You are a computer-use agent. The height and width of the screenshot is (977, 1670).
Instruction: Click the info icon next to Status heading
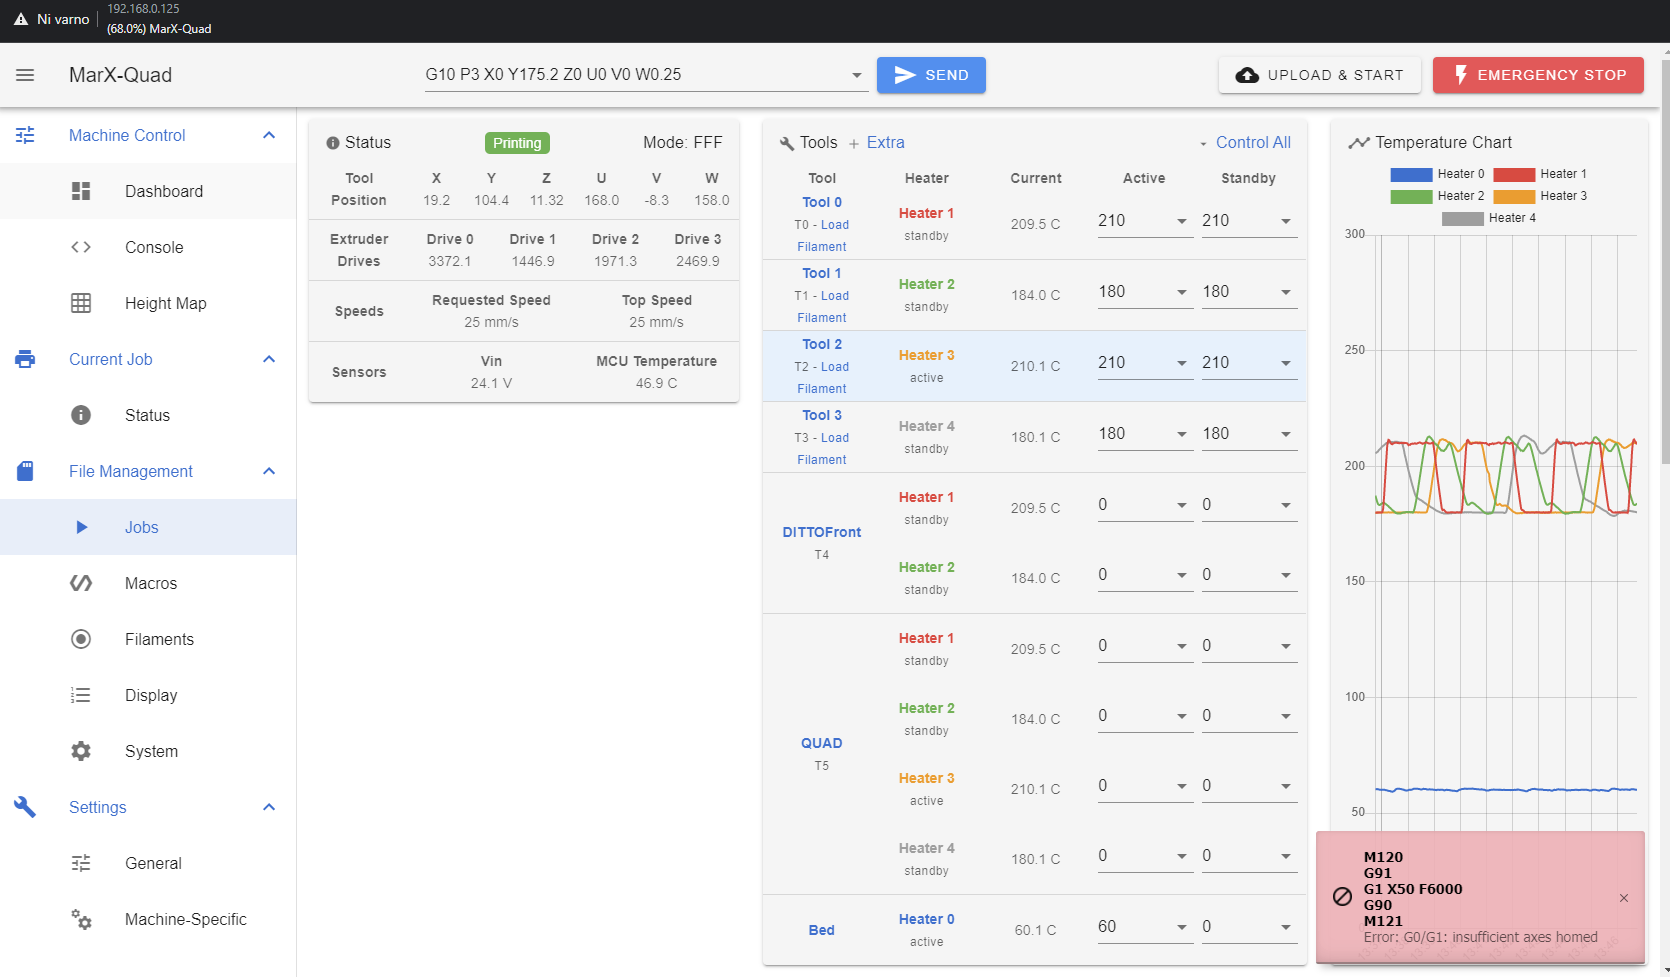(x=333, y=143)
